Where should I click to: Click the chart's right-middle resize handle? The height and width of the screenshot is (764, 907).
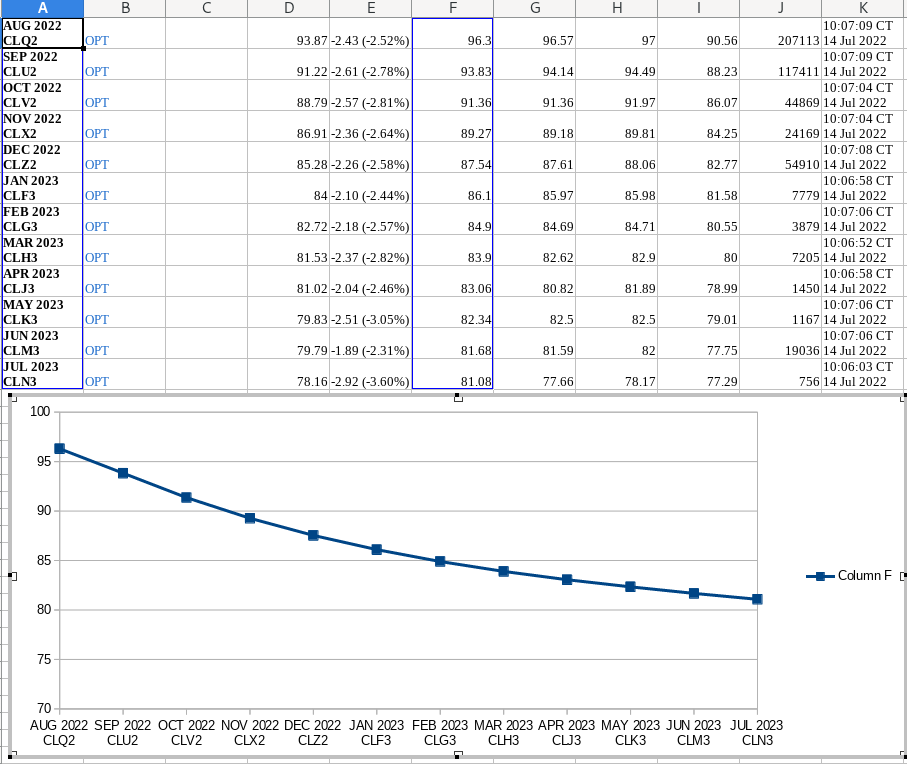pyautogui.click(x=903, y=576)
